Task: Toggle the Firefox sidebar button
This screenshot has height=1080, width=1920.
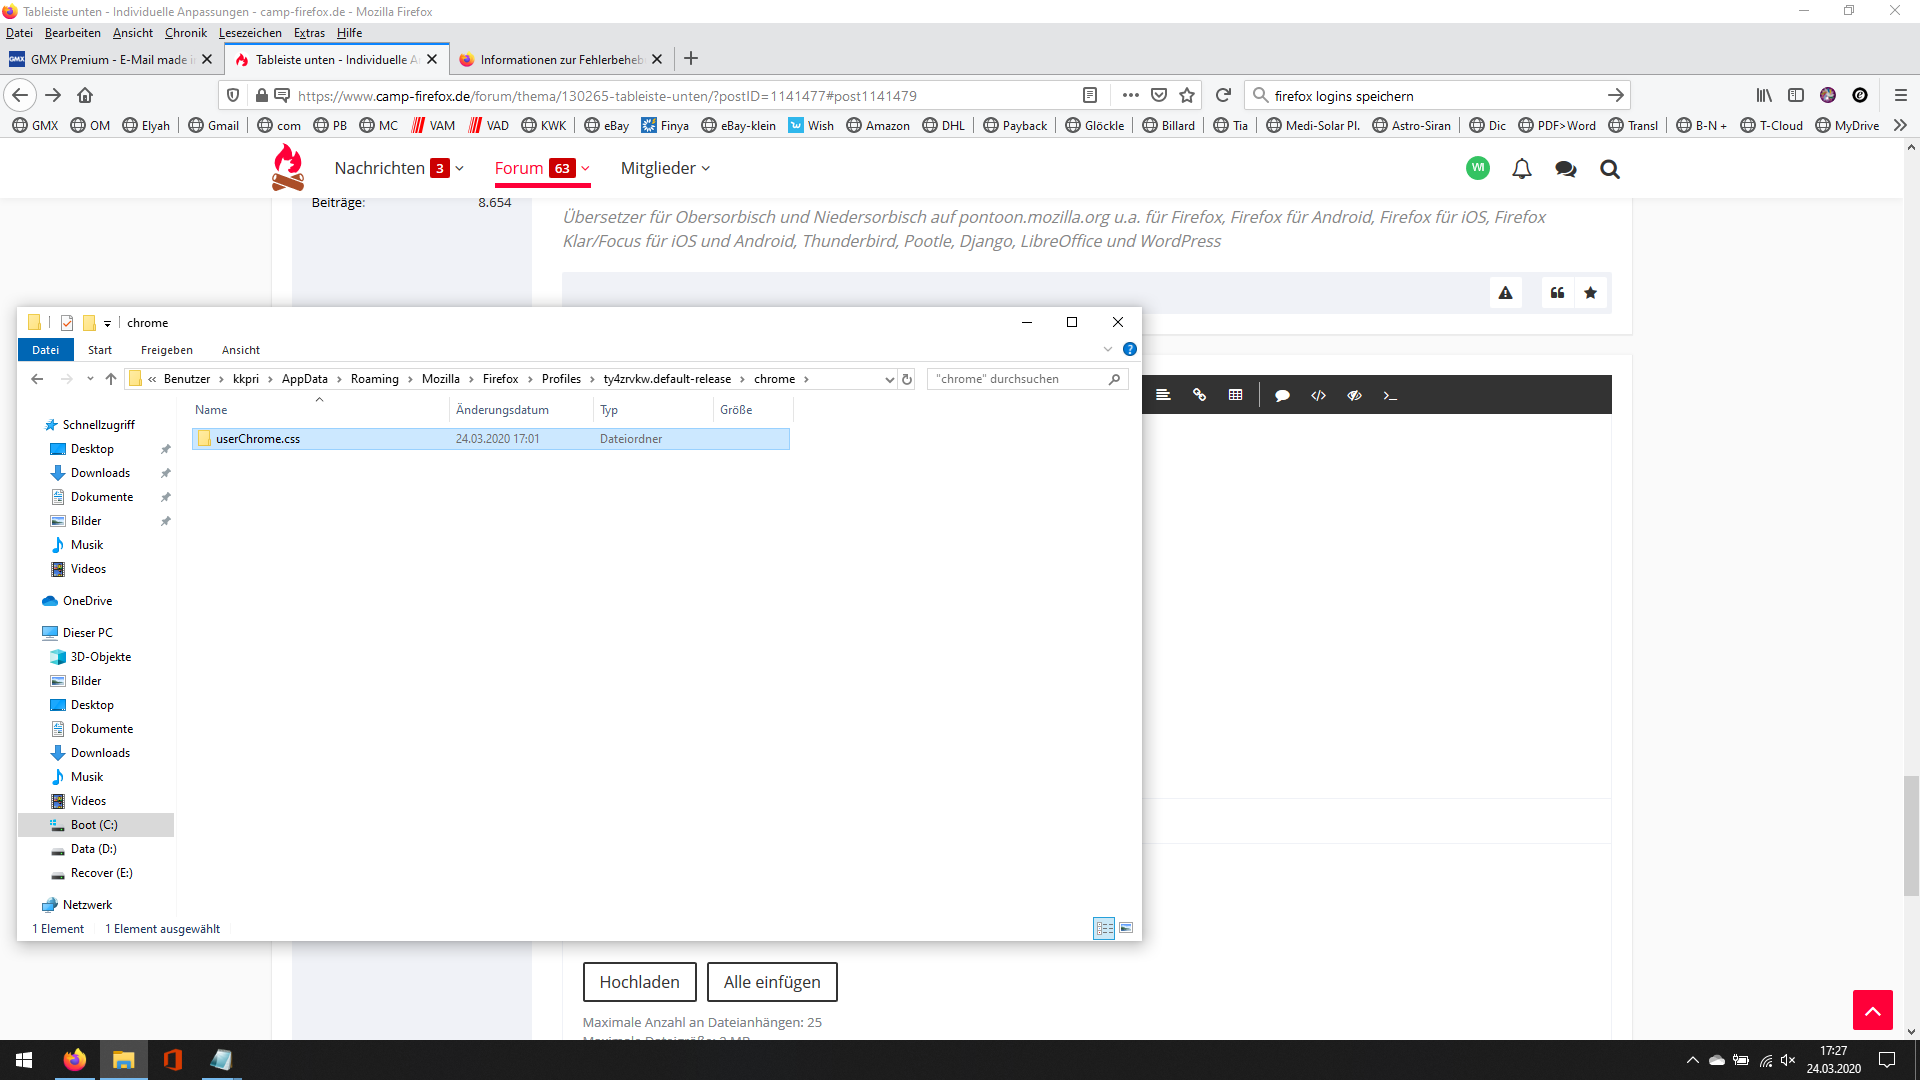Action: 1796,95
